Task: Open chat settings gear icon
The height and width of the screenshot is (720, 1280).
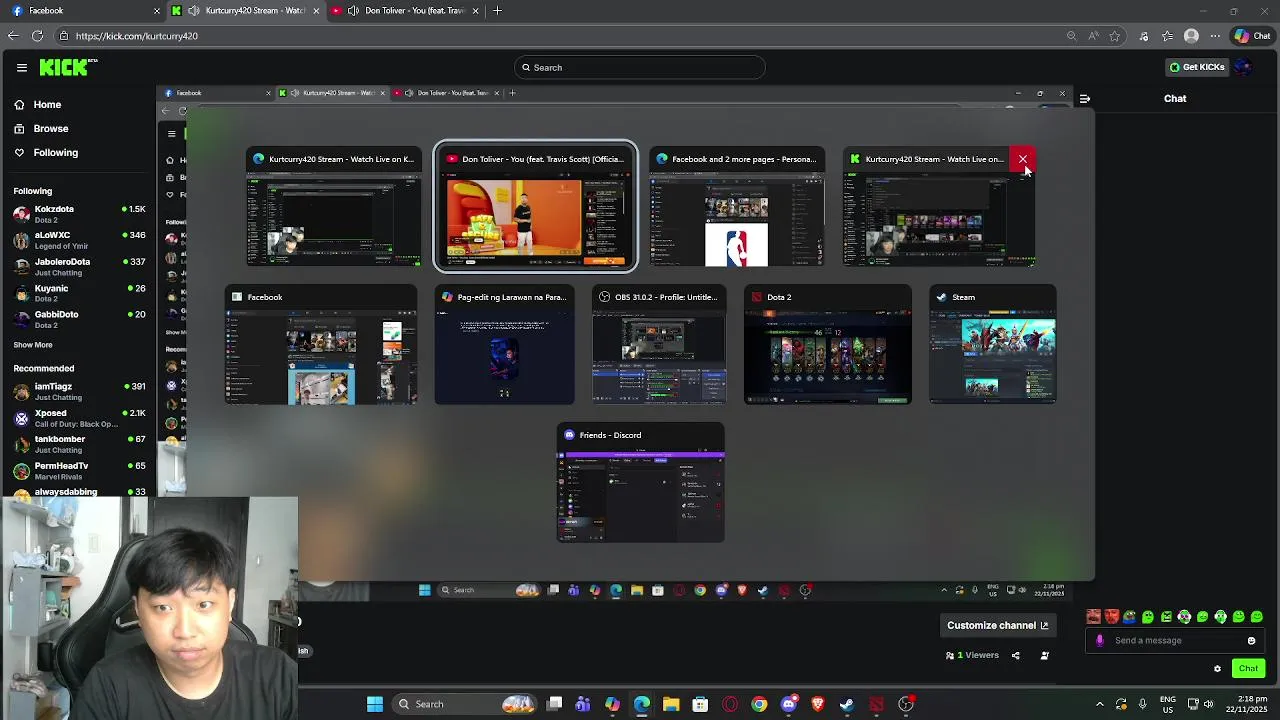Action: [1217, 668]
